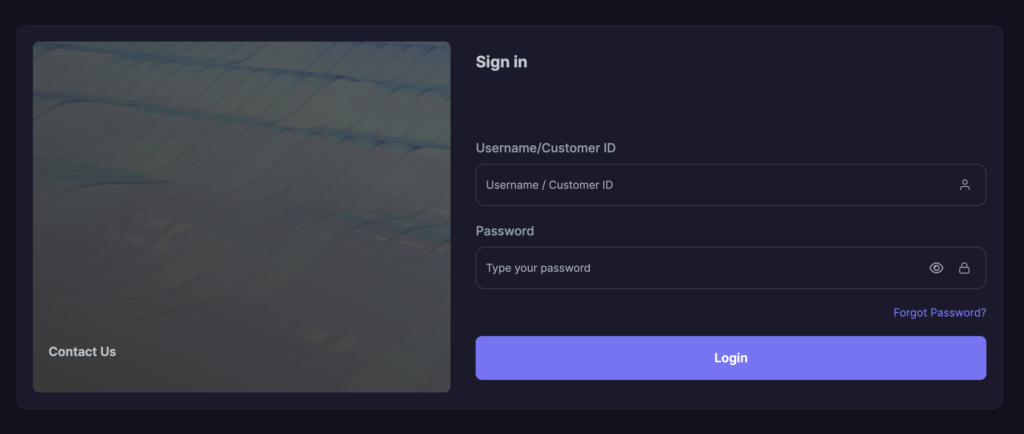
Task: Show the typed password using the eye toggle
Action: coord(937,268)
